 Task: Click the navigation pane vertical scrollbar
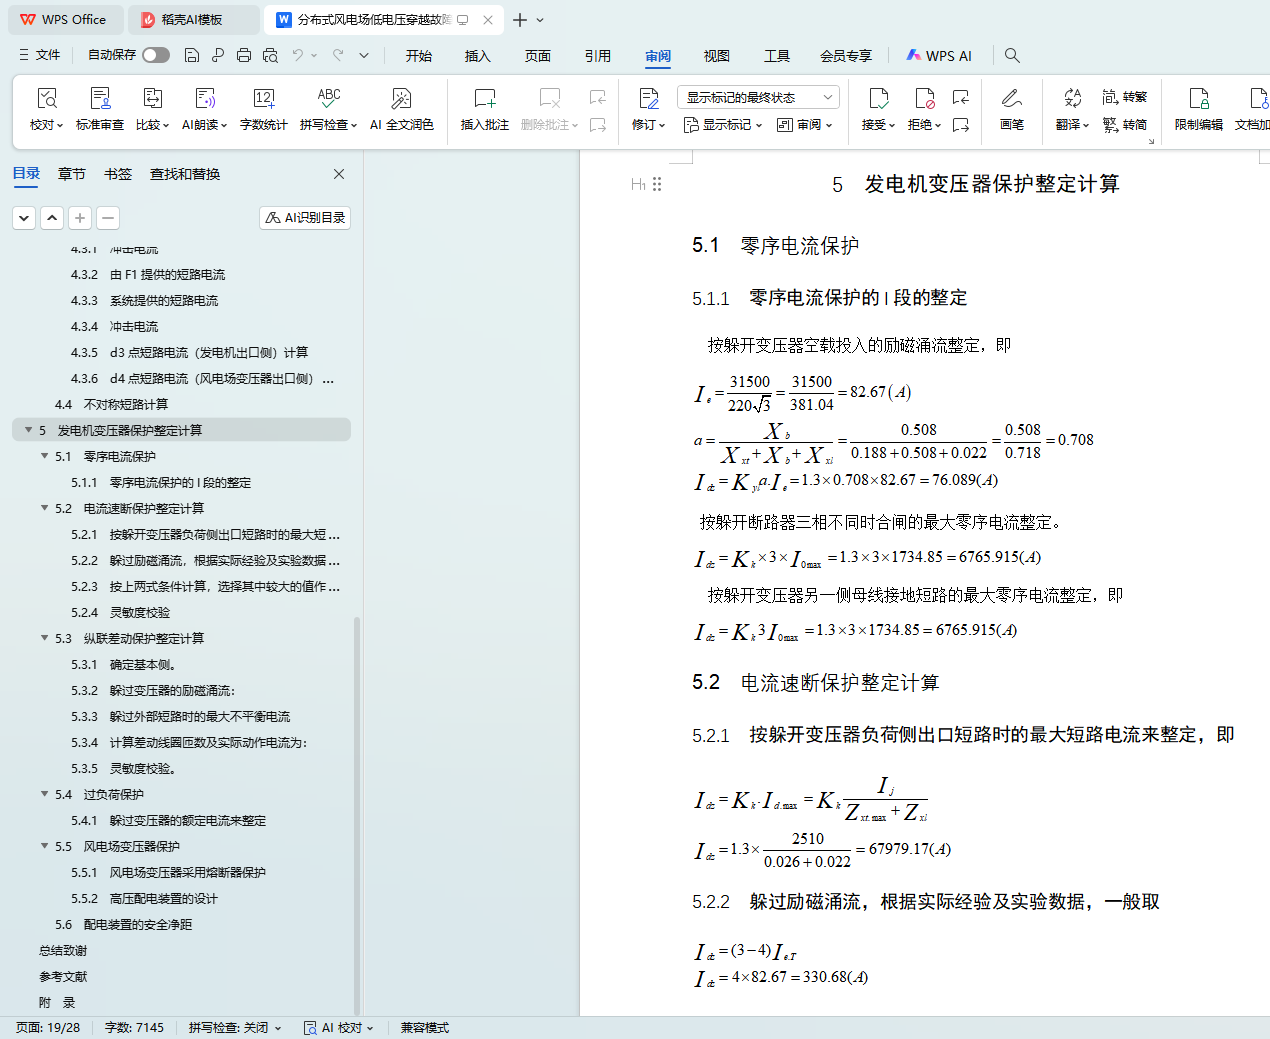[x=357, y=800]
